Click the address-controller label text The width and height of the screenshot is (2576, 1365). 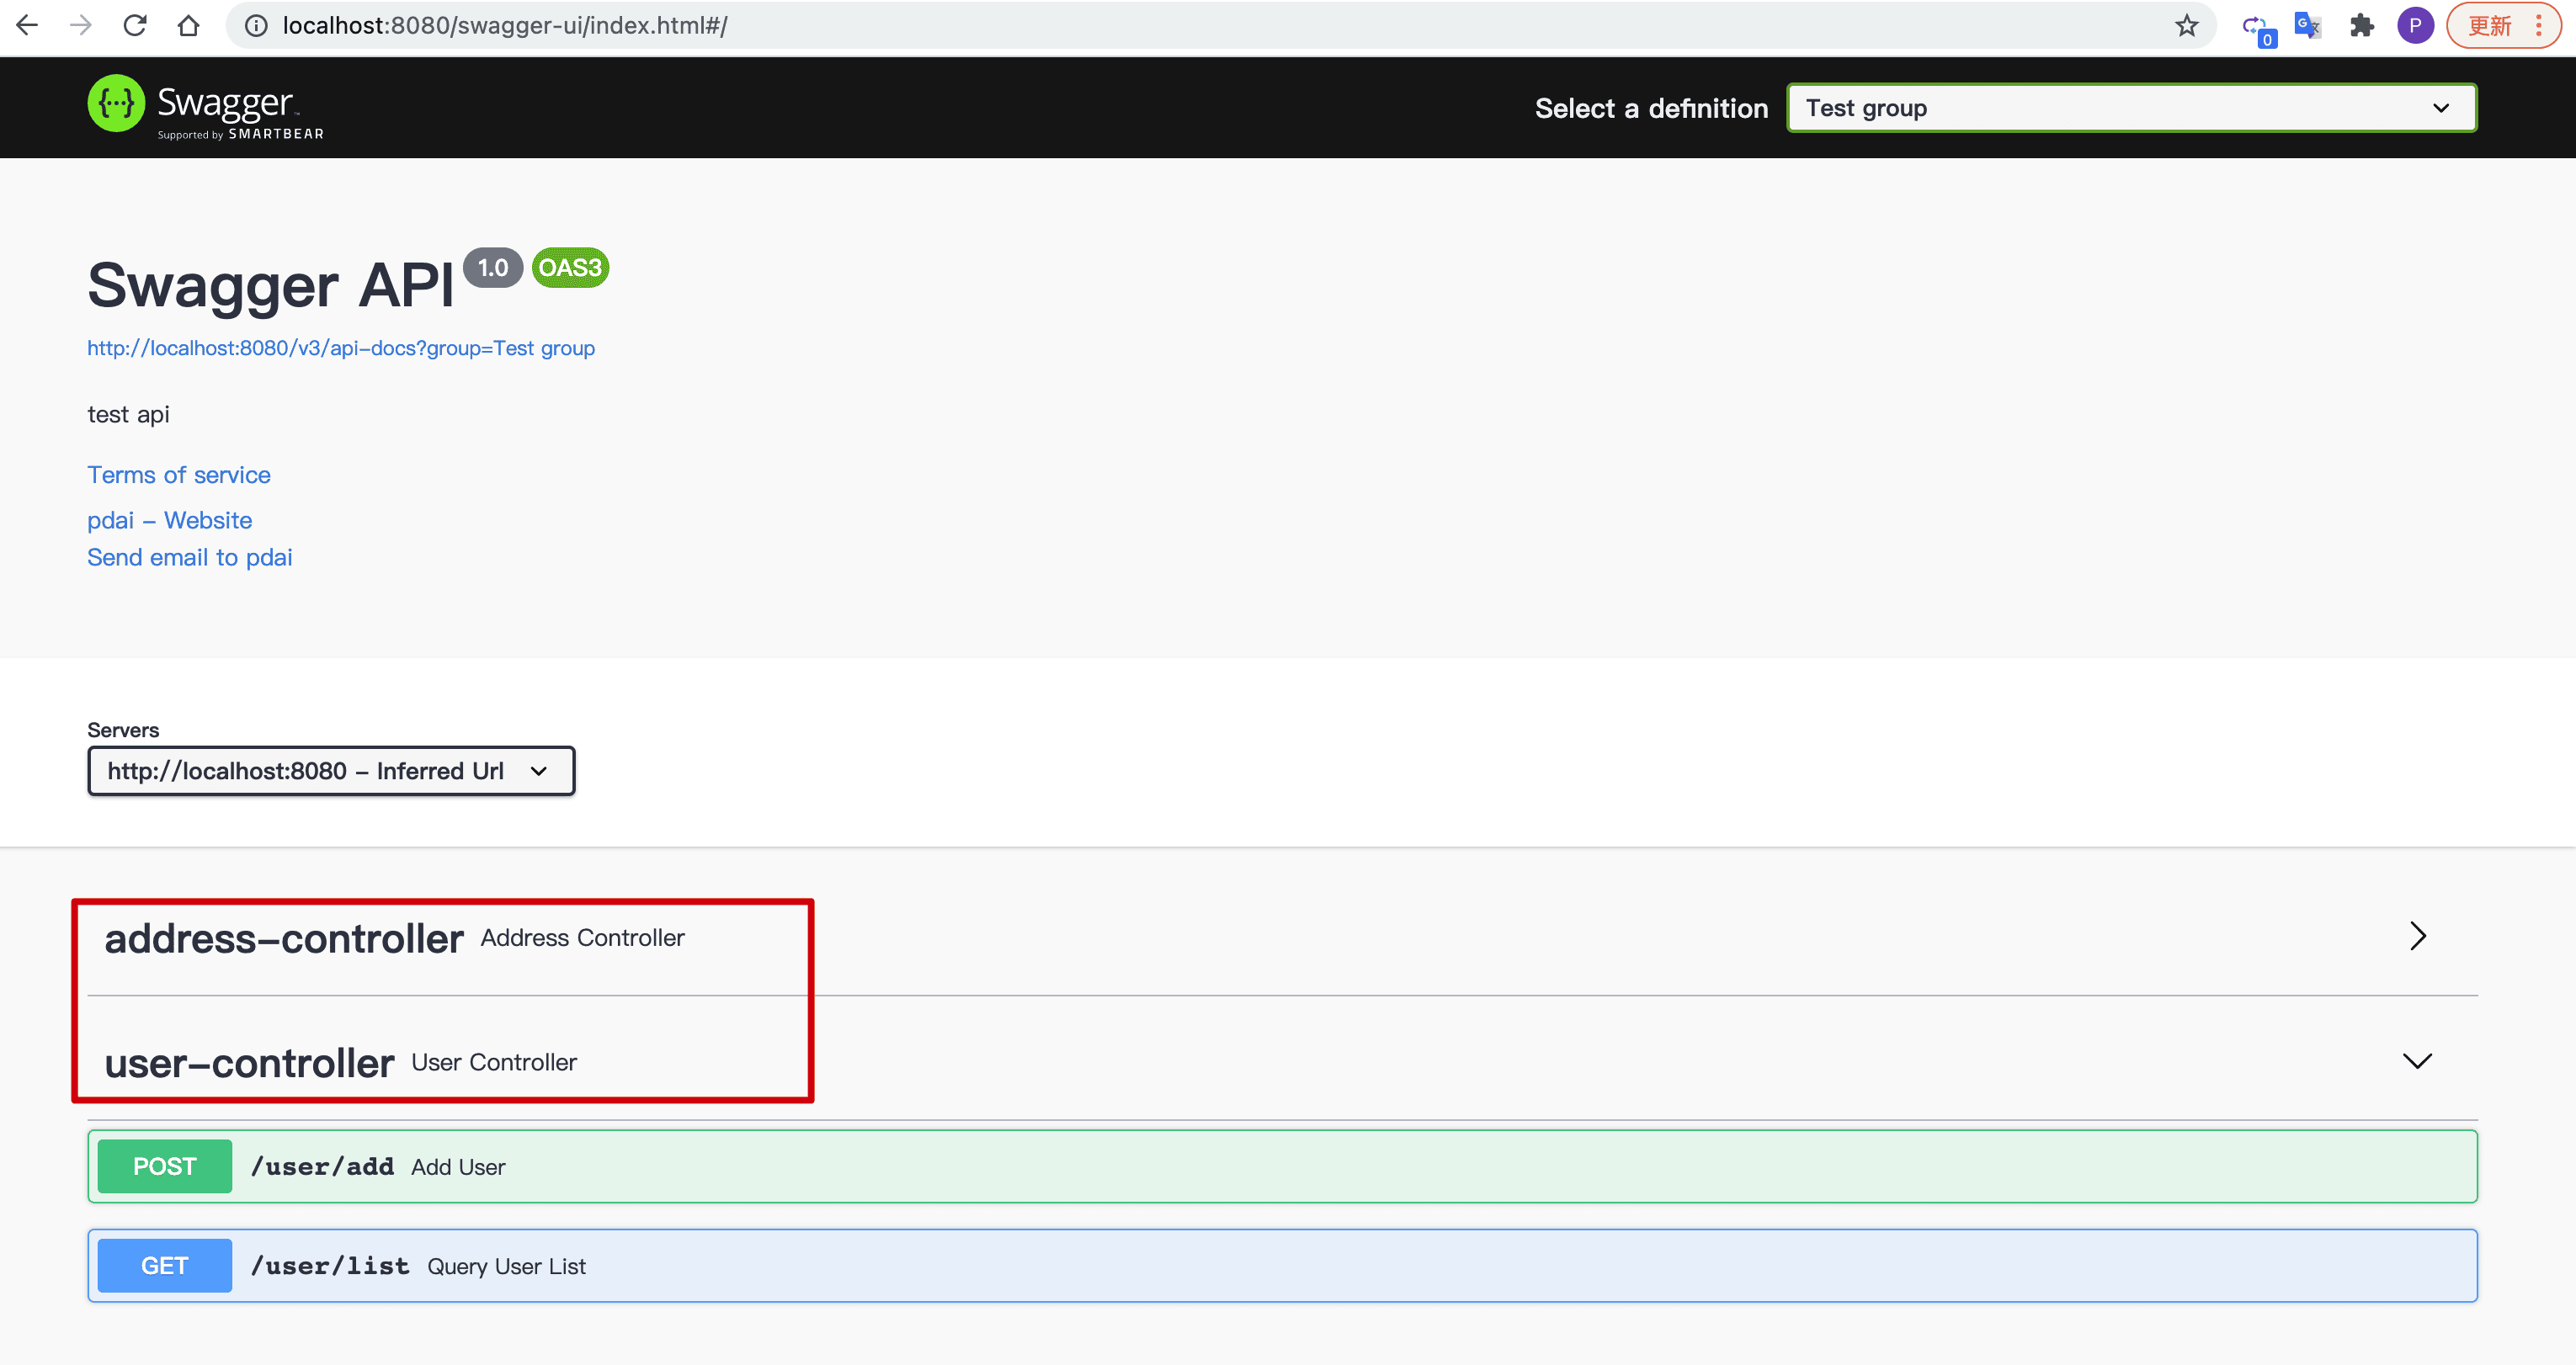[283, 937]
